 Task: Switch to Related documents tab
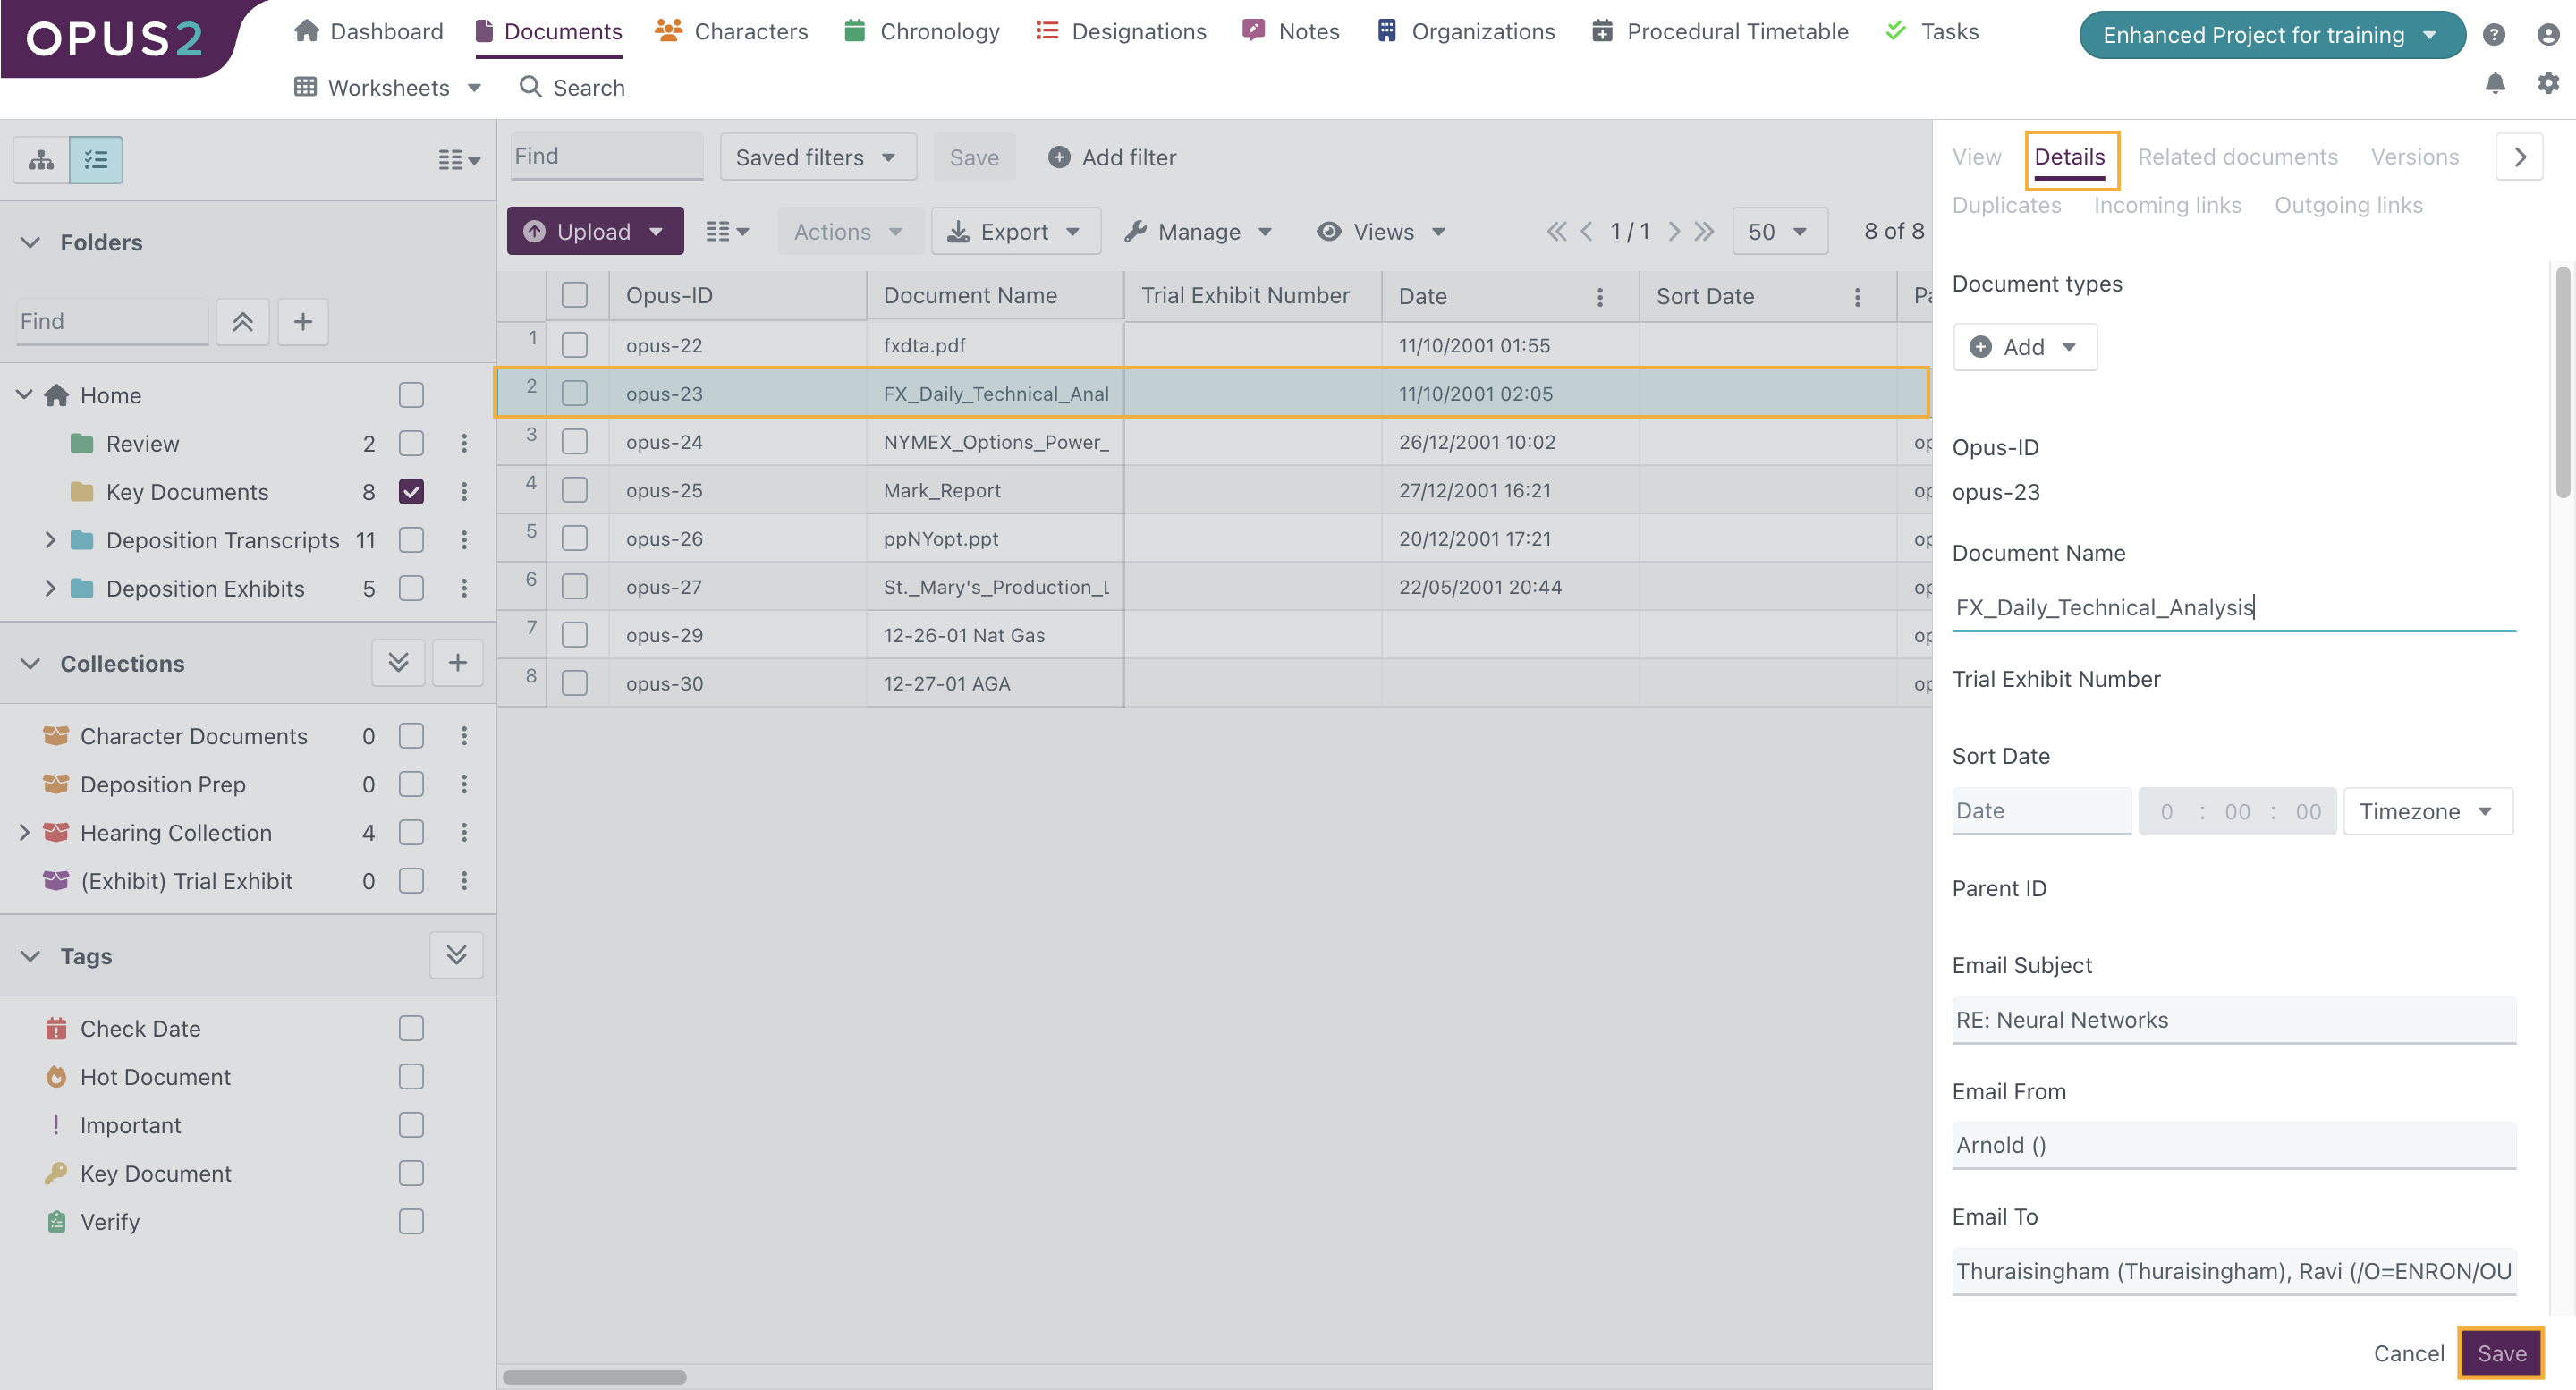2237,157
